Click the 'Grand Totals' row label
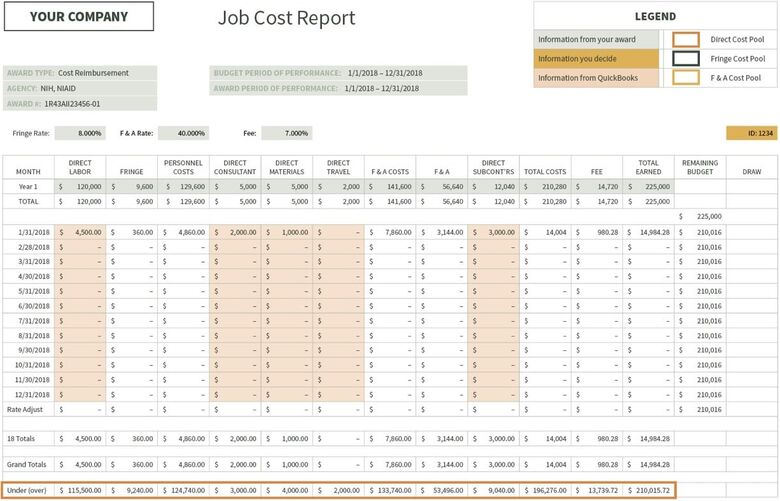The width and height of the screenshot is (780, 501). (x=28, y=465)
